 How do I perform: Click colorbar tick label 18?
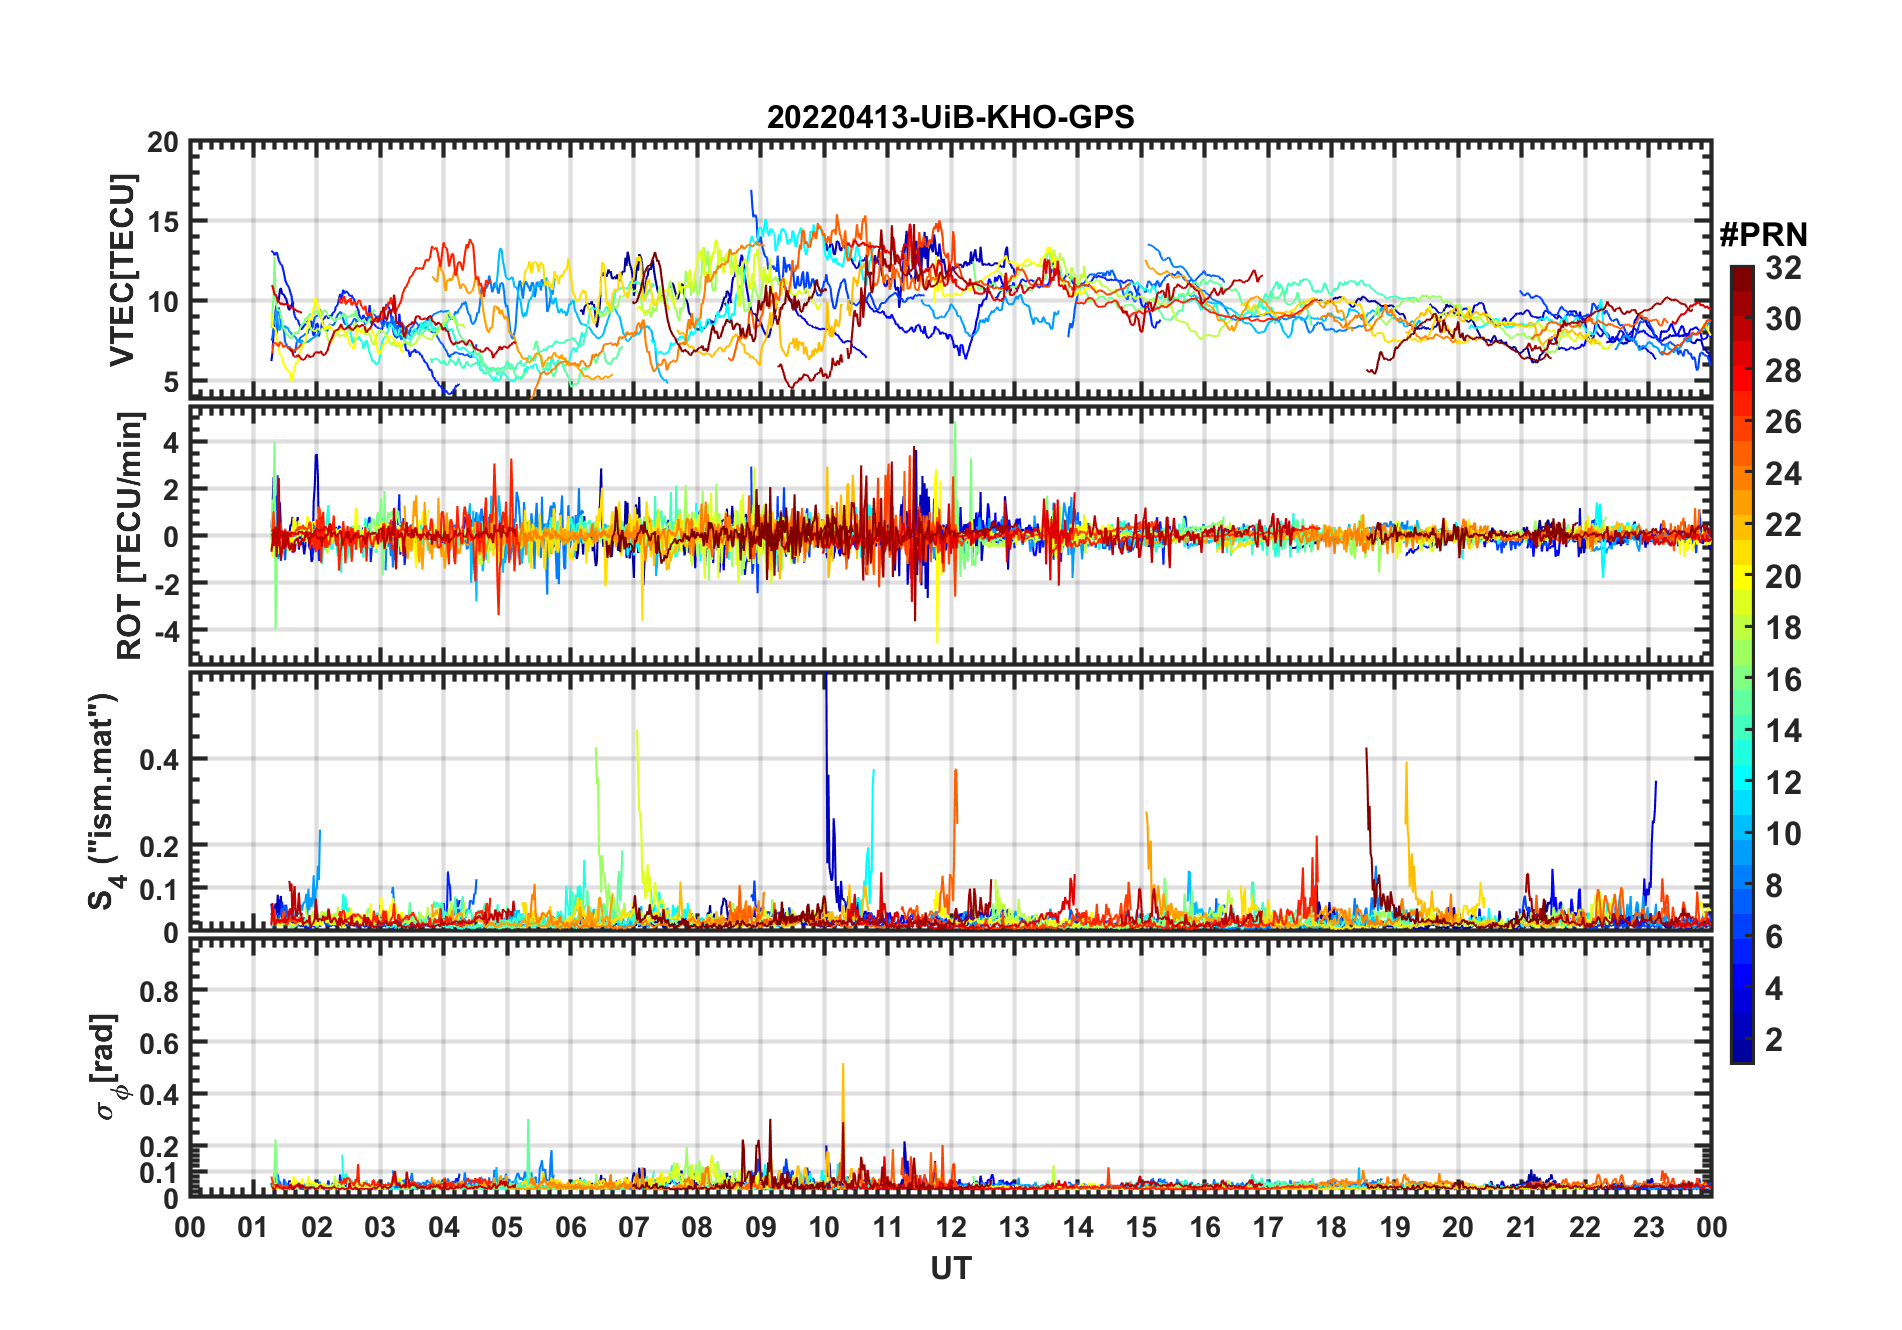[1783, 628]
